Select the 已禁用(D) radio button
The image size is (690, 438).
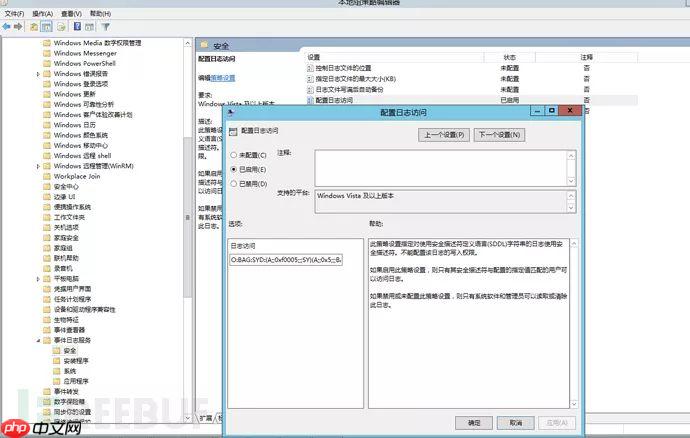coord(234,184)
